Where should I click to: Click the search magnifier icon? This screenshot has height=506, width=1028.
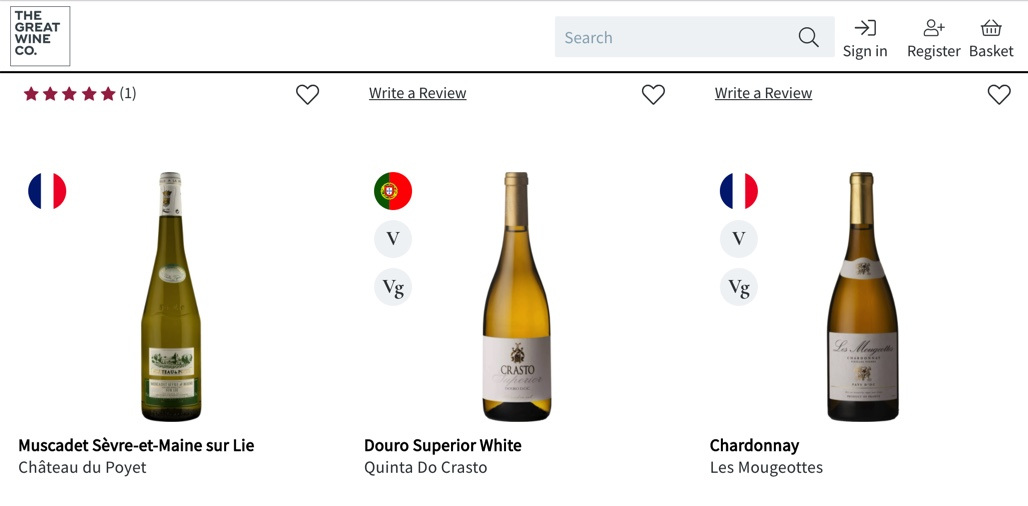pos(808,38)
